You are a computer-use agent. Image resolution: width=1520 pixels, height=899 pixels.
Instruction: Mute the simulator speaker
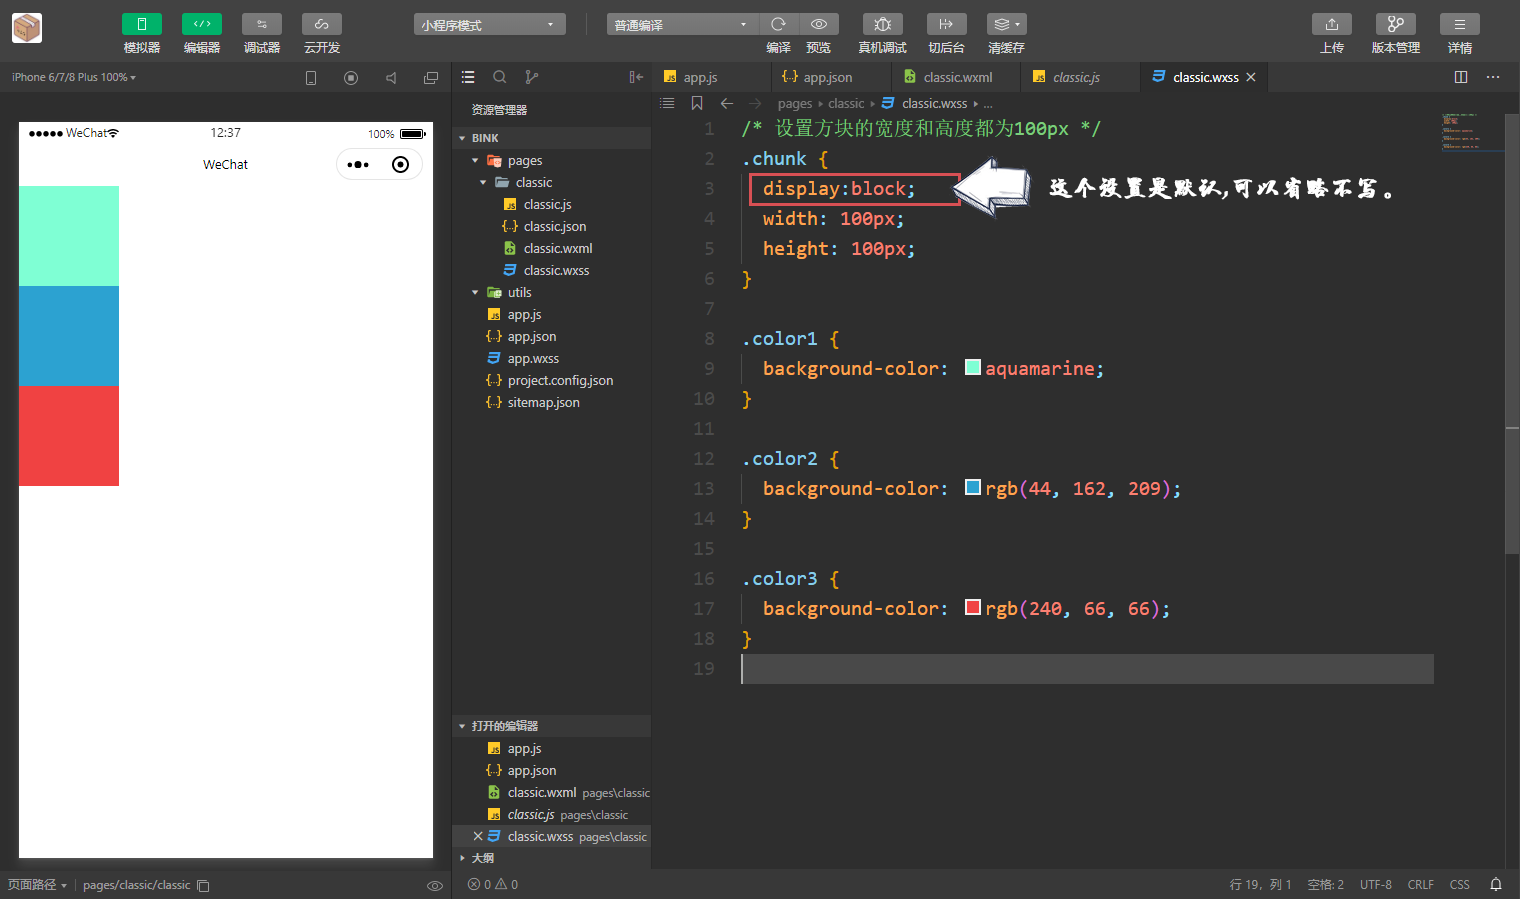point(391,77)
